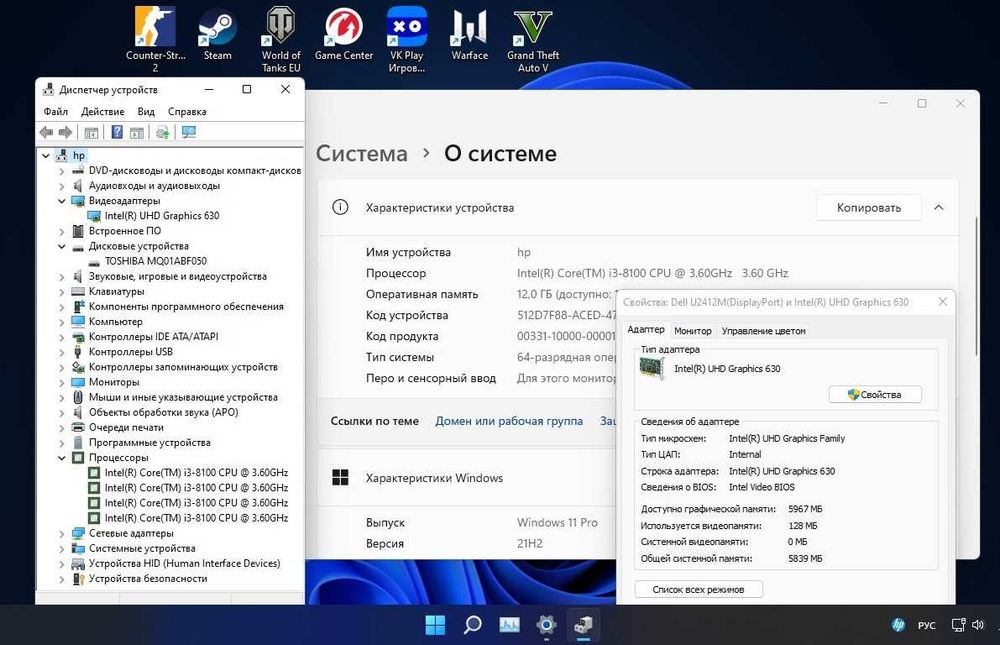Select Intel(R) UHD Graphics 630 in device tree
Viewport: 1000px width, 645px height.
click(x=161, y=216)
